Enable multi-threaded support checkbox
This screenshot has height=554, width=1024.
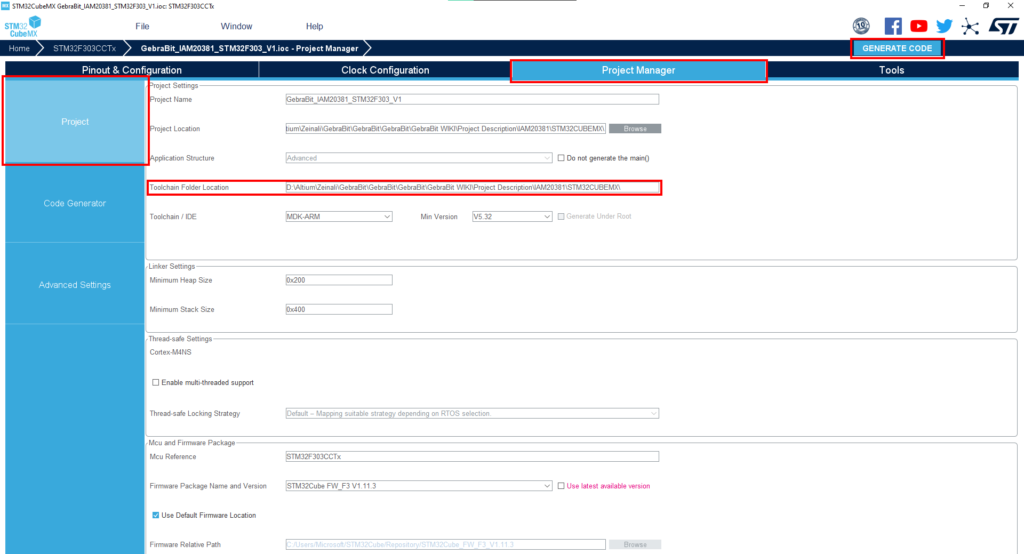tap(155, 383)
